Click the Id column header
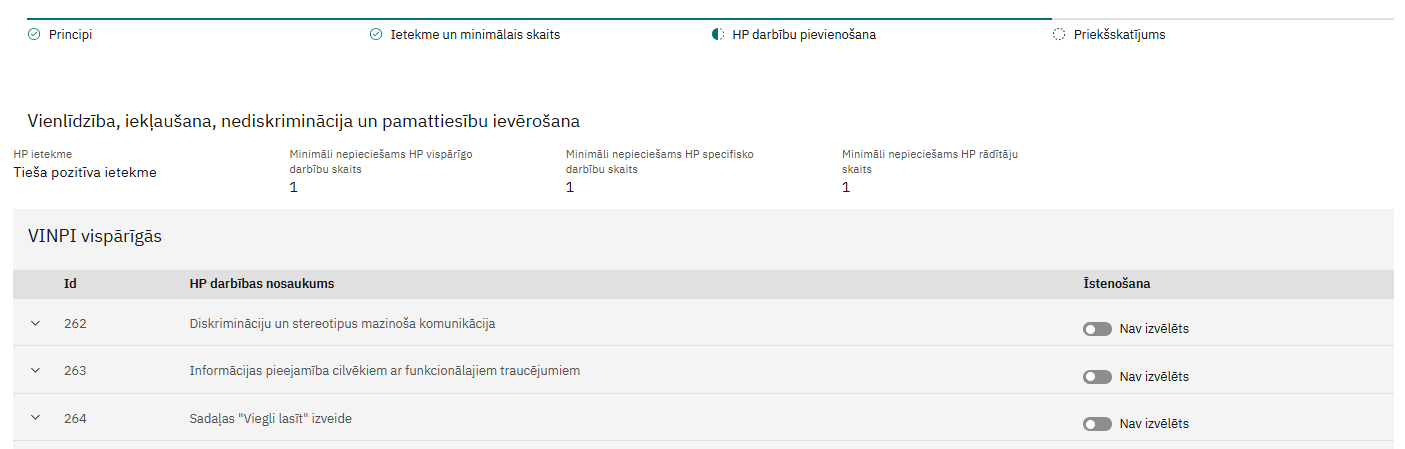This screenshot has width=1405, height=449. point(71,283)
